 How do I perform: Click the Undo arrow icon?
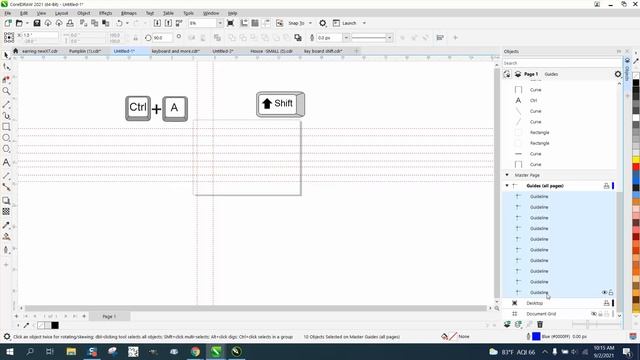(119, 23)
